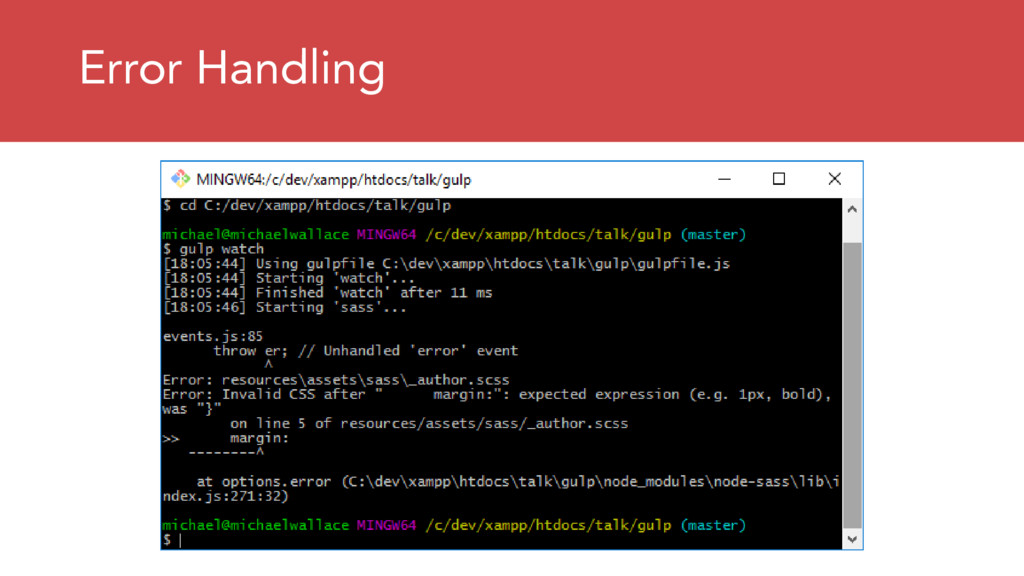The width and height of the screenshot is (1024, 576).
Task: Click the 'at options.error' stack trace line
Action: [x=518, y=482]
